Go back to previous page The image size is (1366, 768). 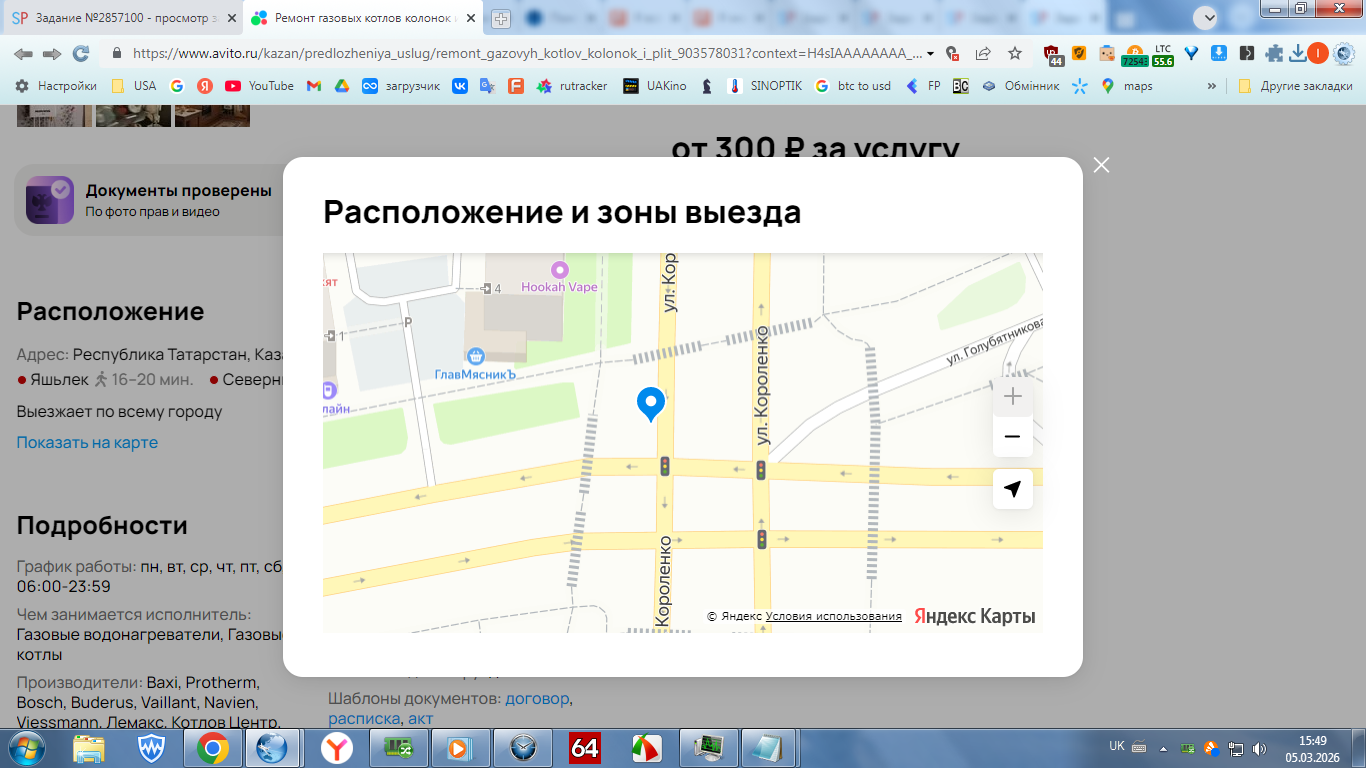point(23,53)
